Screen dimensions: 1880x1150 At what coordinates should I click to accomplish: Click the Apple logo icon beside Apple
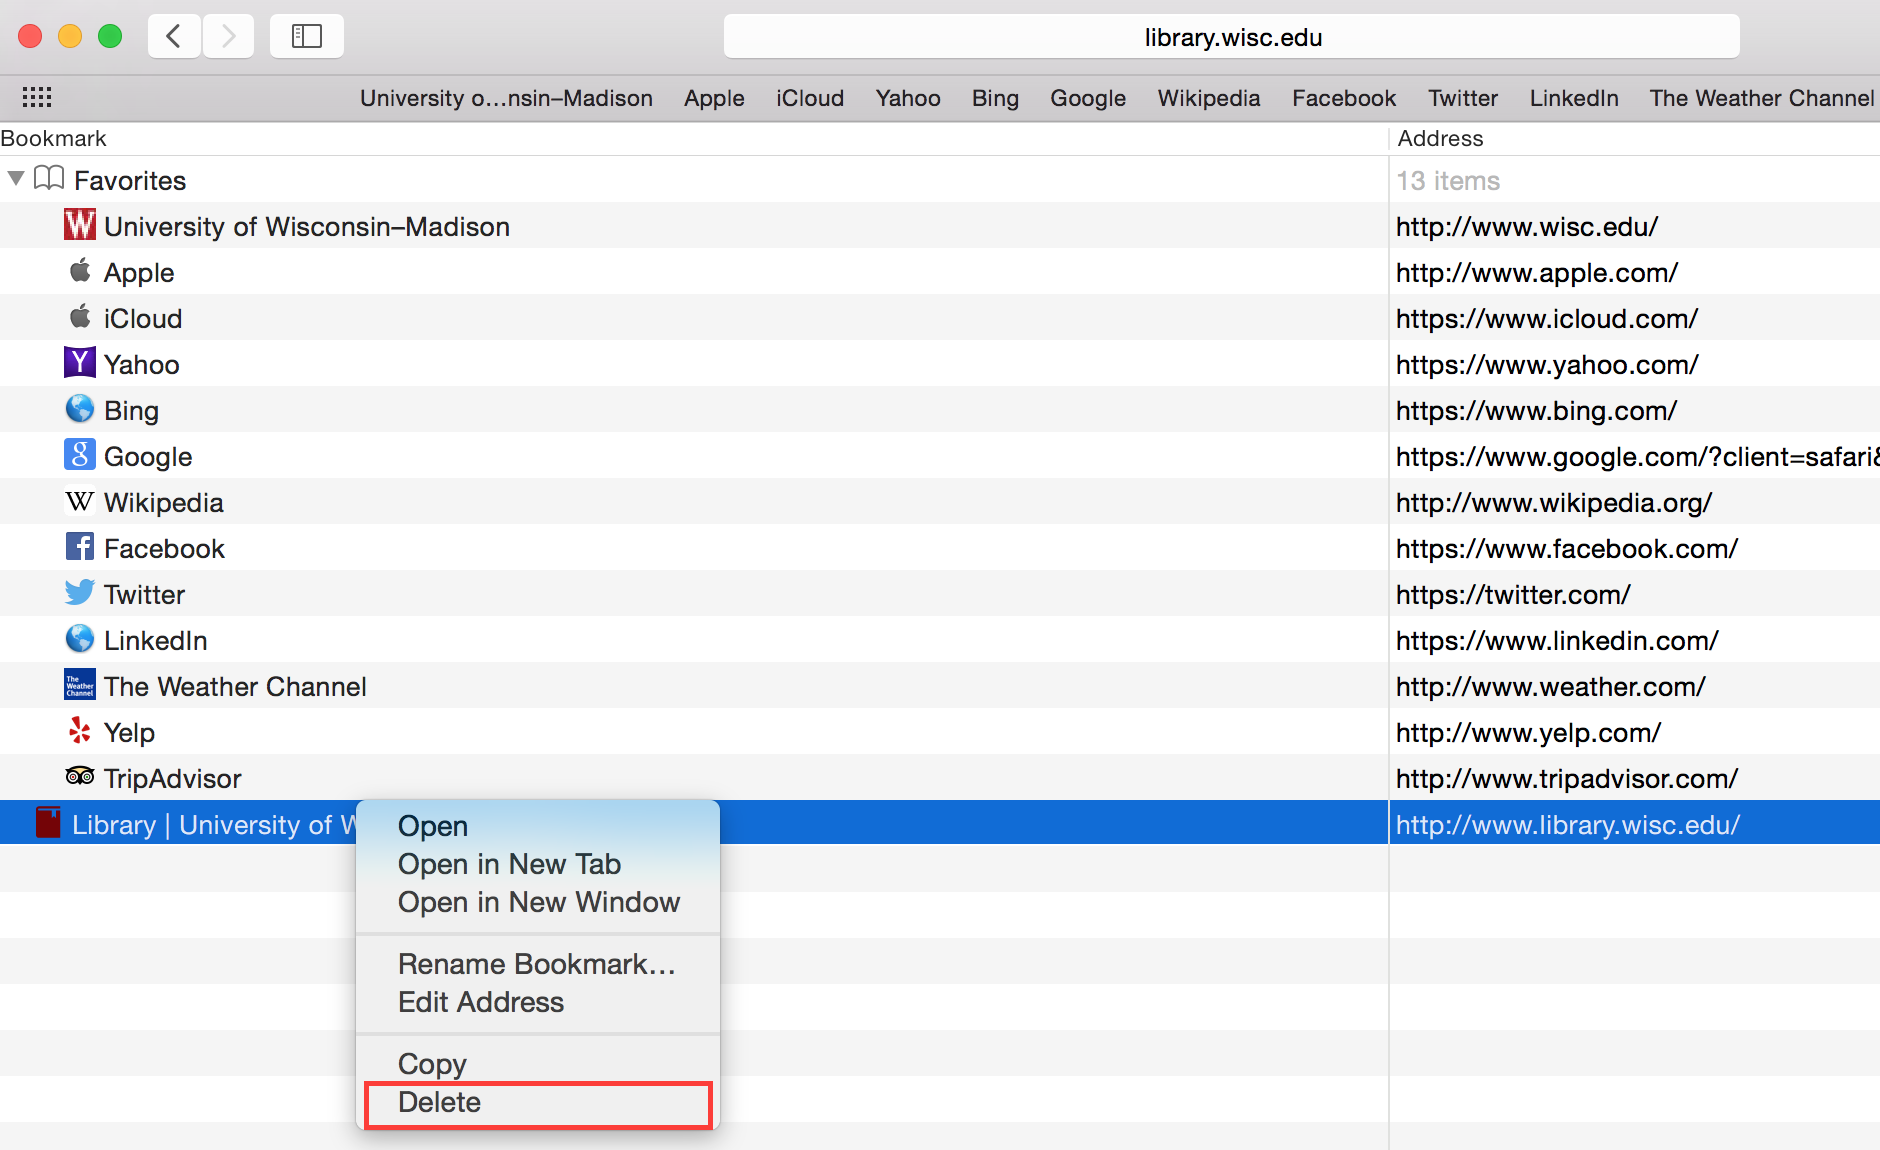(x=80, y=271)
